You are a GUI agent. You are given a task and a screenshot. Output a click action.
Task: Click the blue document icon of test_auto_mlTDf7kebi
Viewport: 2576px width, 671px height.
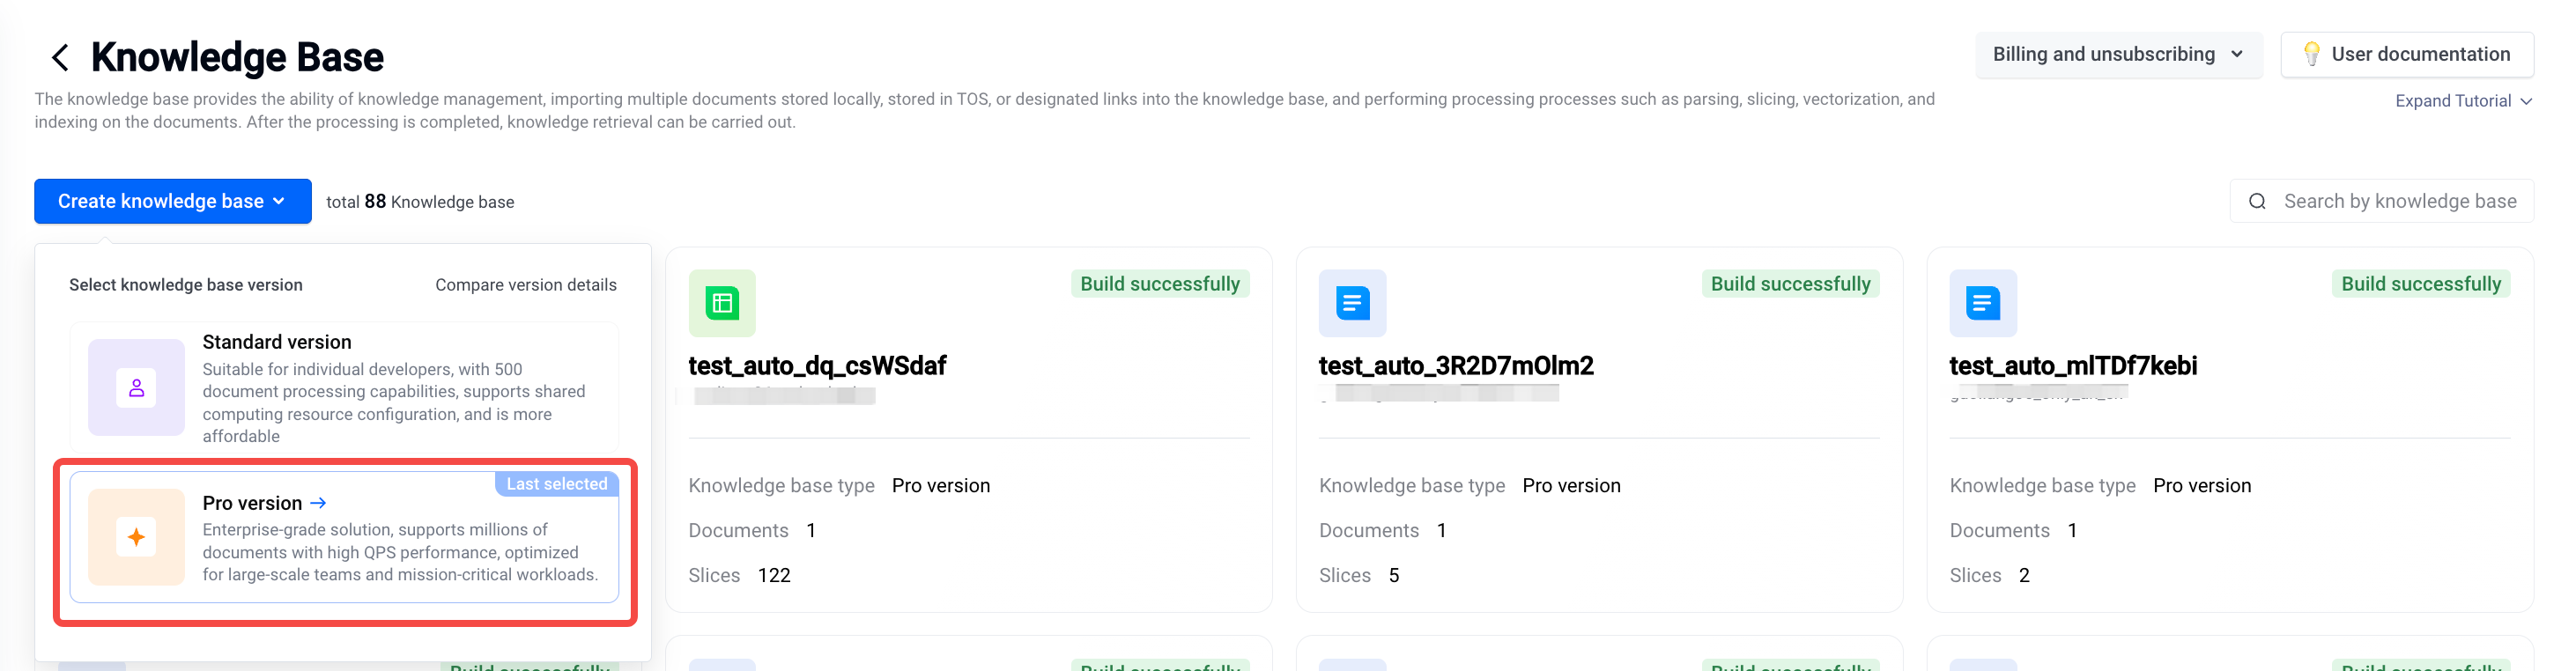pyautogui.click(x=1982, y=303)
